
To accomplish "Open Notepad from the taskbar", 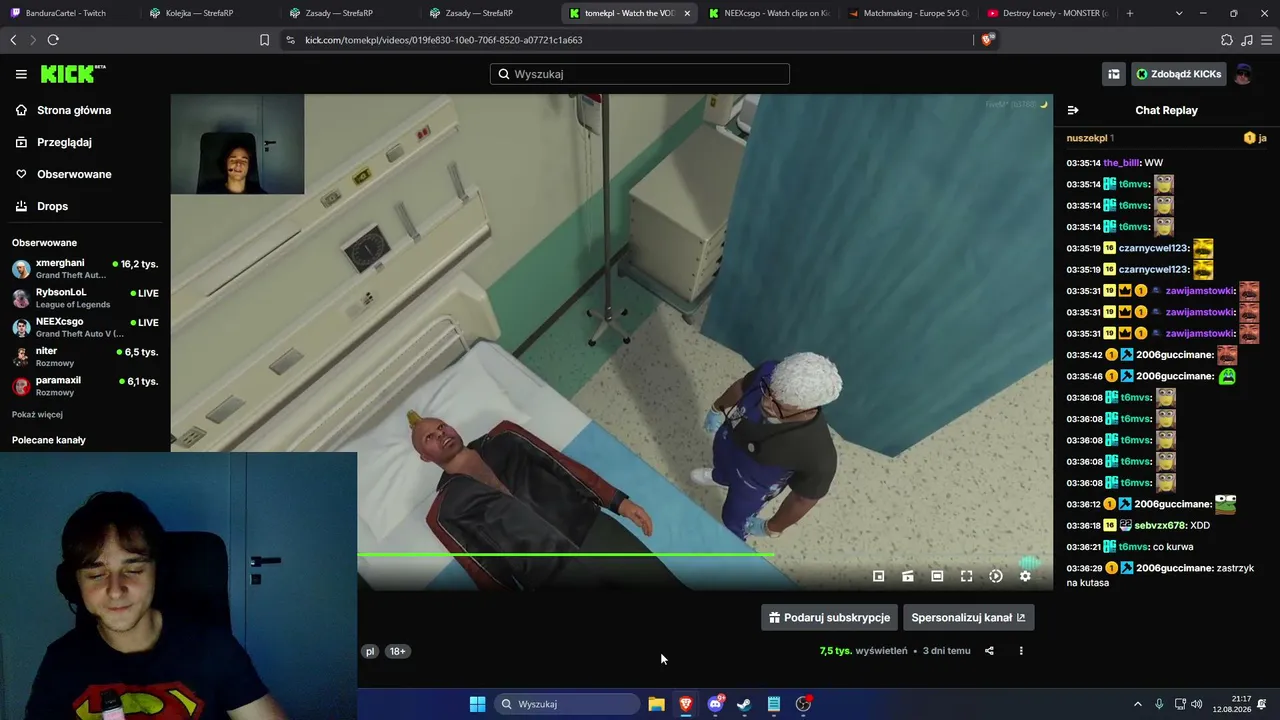I will coord(774,704).
